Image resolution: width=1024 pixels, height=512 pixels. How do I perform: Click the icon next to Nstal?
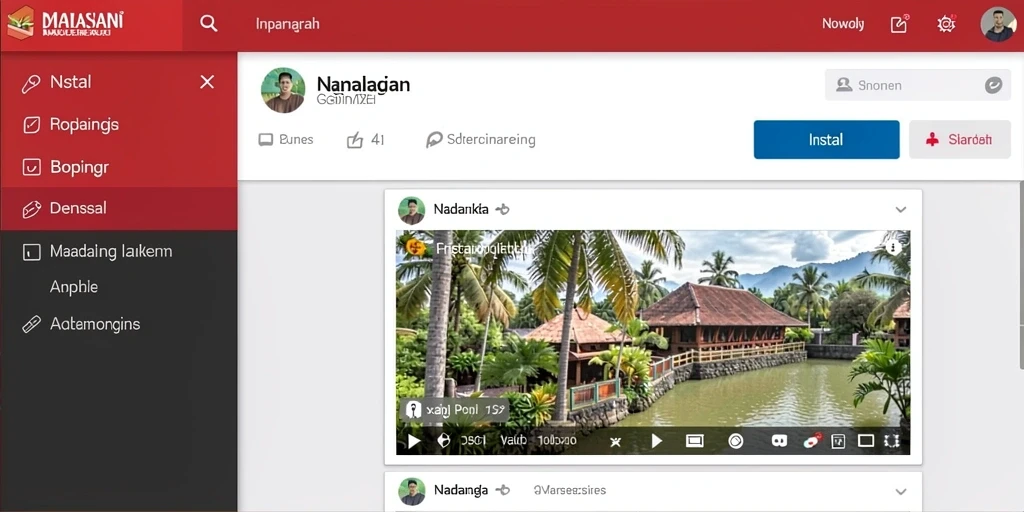[31, 84]
